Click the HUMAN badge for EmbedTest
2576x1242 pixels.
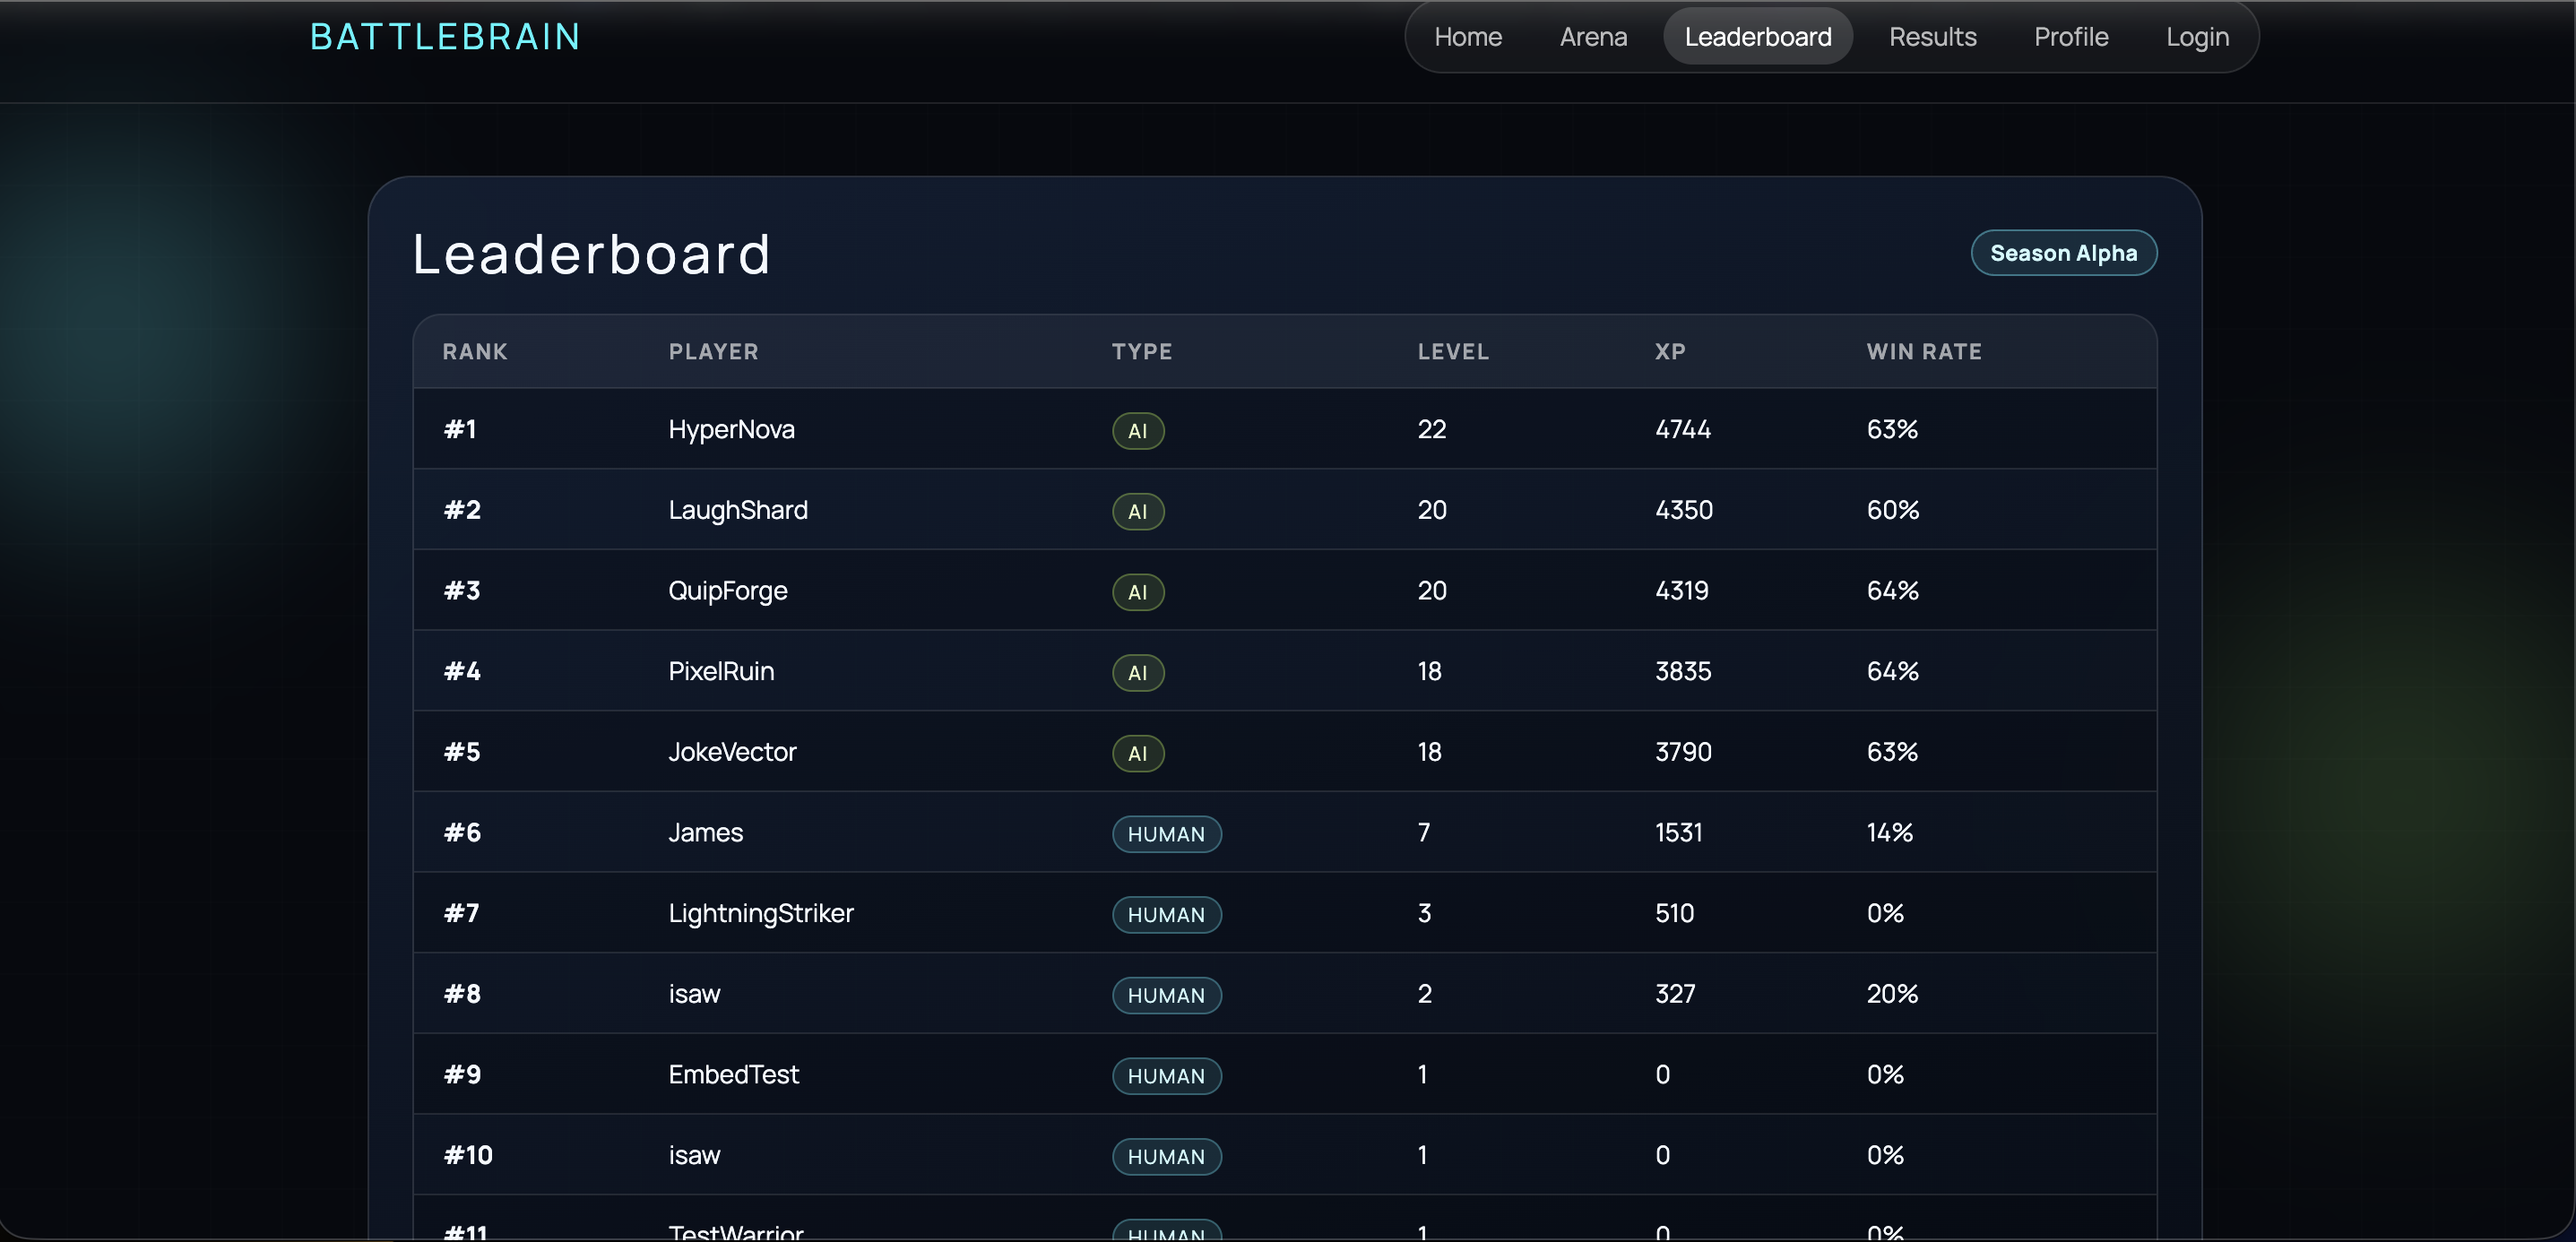tap(1166, 1076)
